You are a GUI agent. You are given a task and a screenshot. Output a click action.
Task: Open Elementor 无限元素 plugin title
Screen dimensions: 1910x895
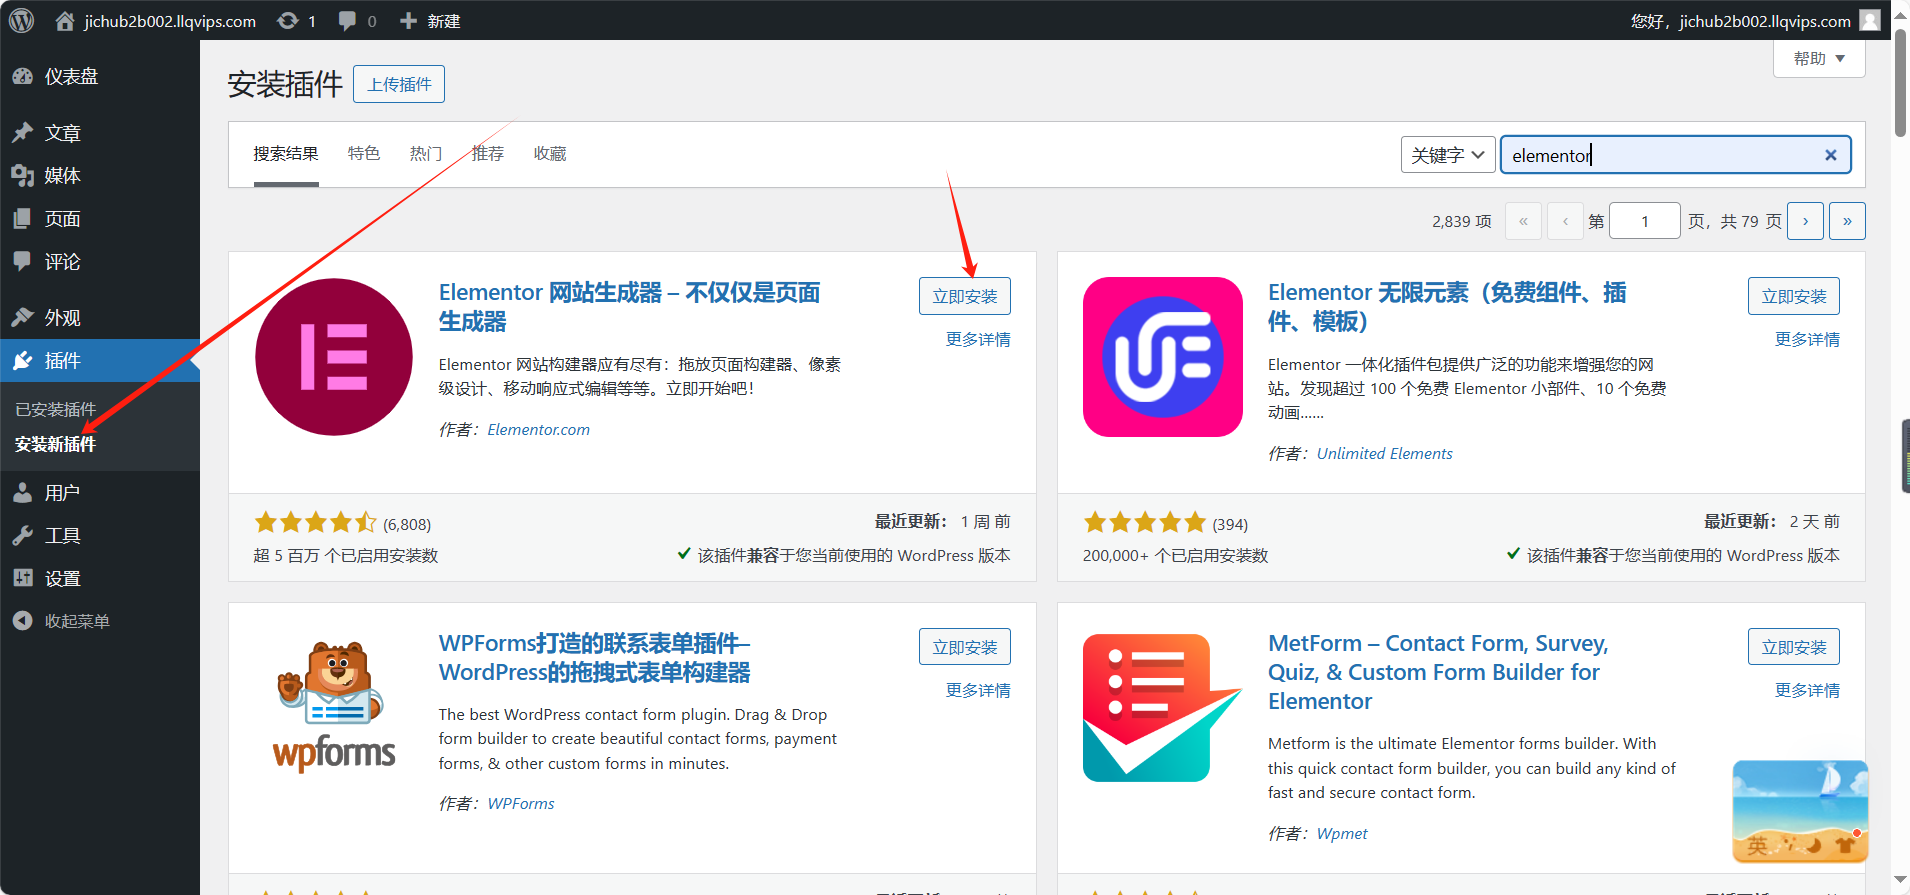(1448, 307)
